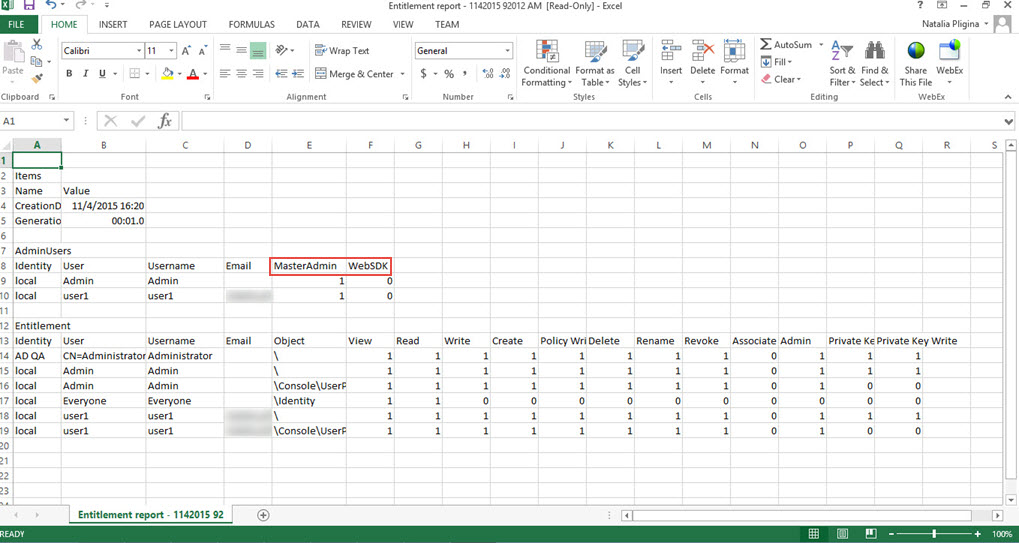Screen dimensions: 1019x543
Task: Open the General number format dropdown
Action: click(507, 51)
